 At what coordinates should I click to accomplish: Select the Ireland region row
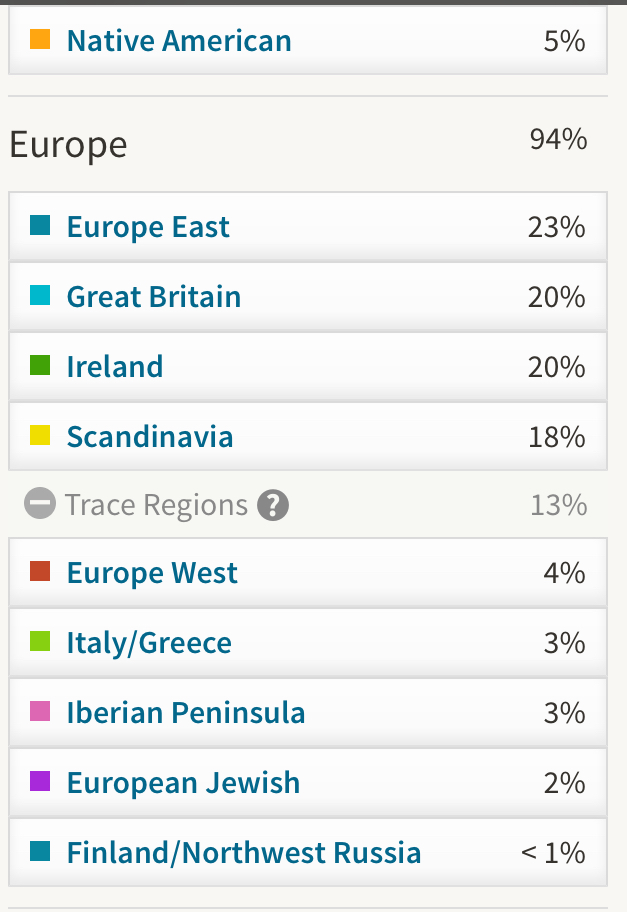tap(308, 366)
